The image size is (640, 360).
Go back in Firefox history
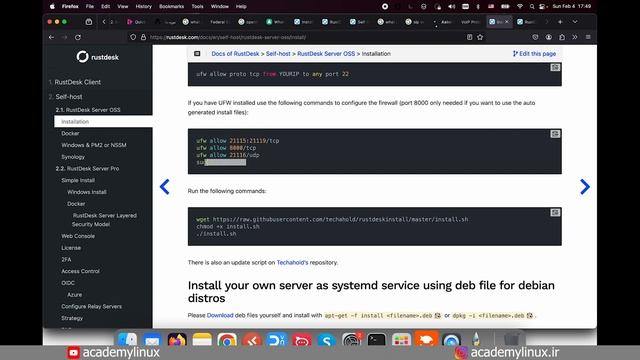pos(51,37)
